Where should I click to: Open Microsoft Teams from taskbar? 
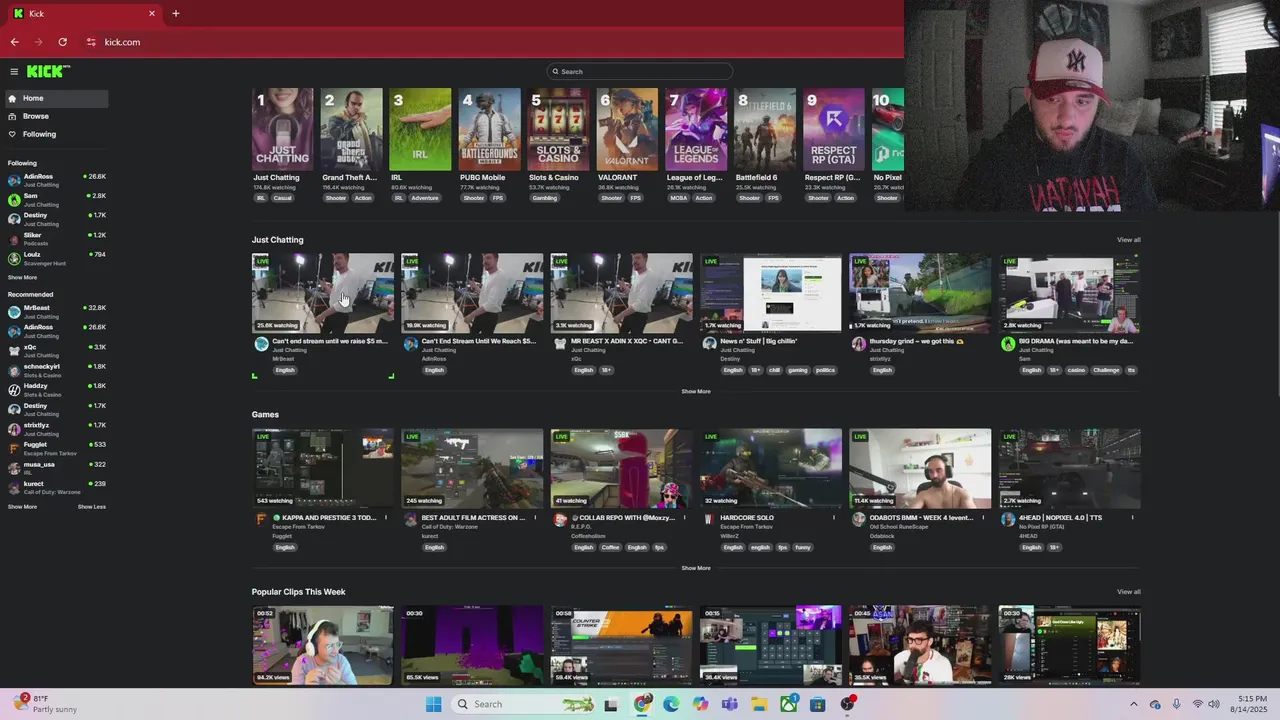[x=730, y=704]
